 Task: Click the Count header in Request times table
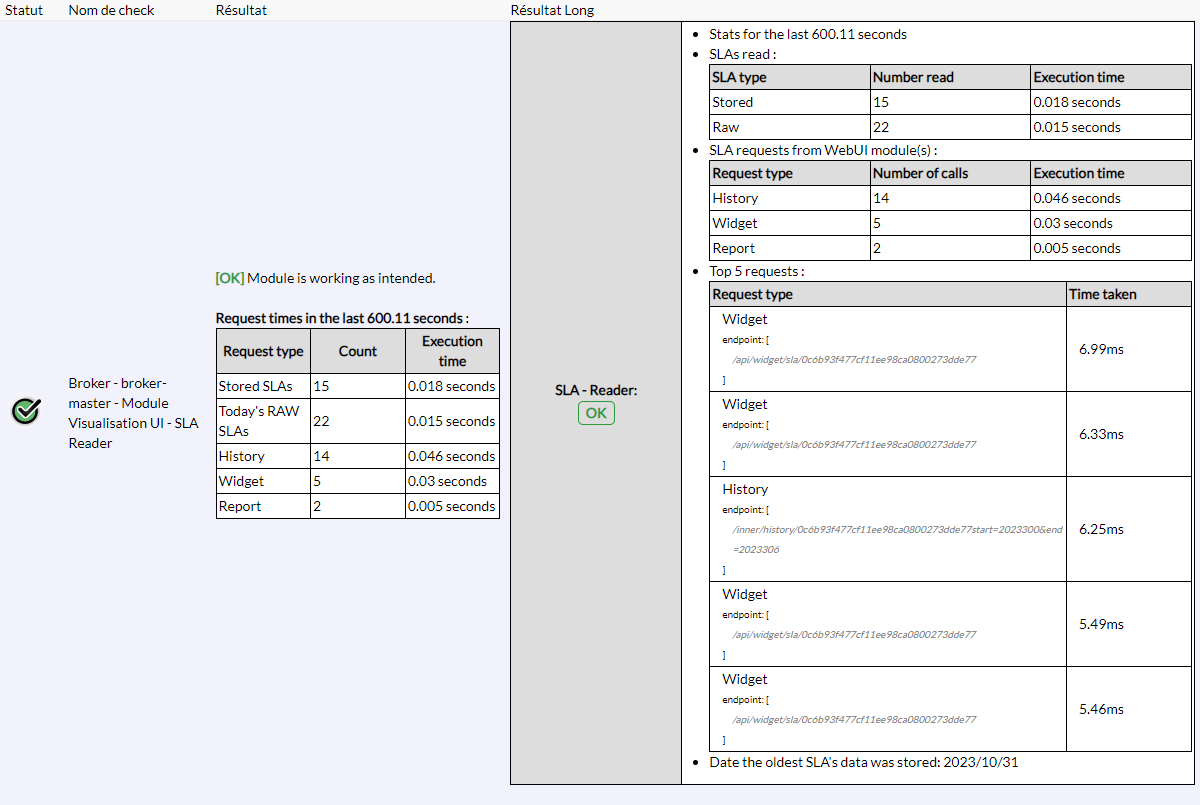pos(358,351)
